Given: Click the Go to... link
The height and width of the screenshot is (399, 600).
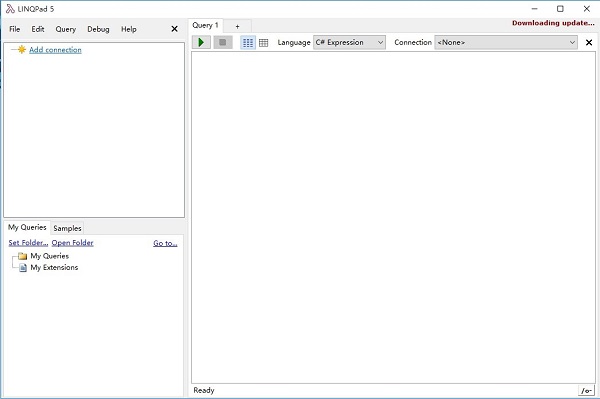Looking at the screenshot, I should (x=165, y=243).
